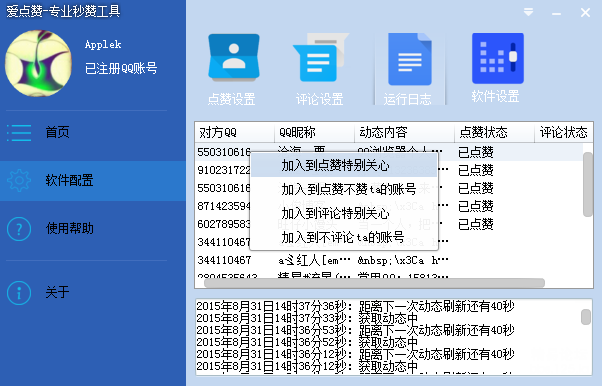Select the row with QQ 602789583
Viewport: 602px width, 386px height.
tap(223, 224)
